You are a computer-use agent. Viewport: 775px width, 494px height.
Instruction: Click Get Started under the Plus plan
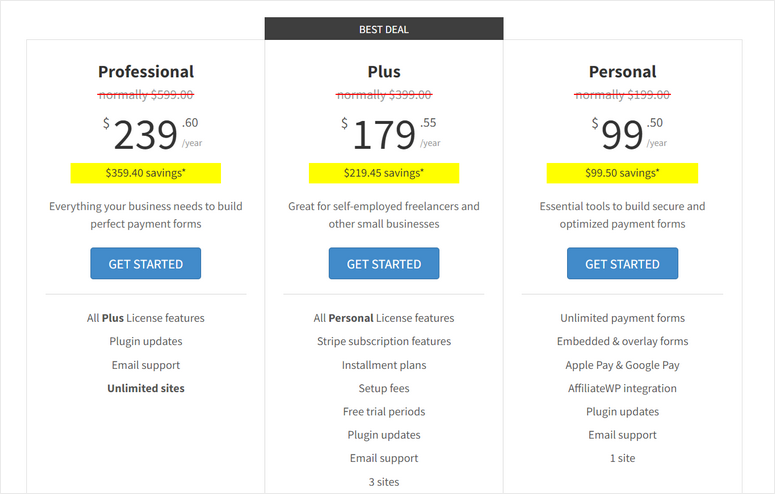384,264
